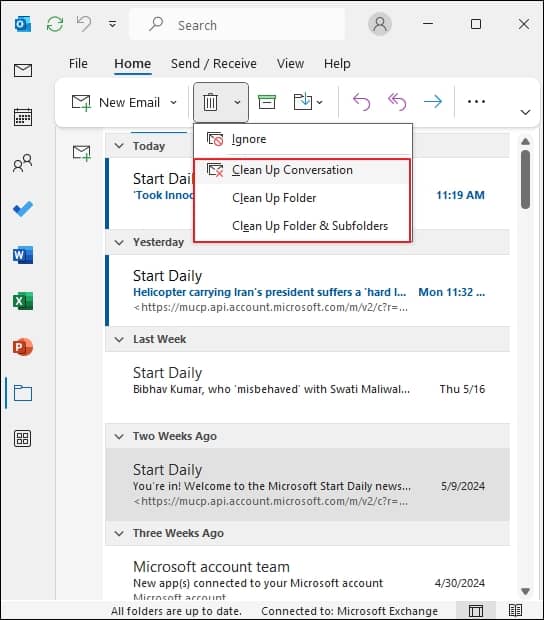Collapse the Two Weeks Ago group
Screen dimensions: 544x620
point(119,436)
